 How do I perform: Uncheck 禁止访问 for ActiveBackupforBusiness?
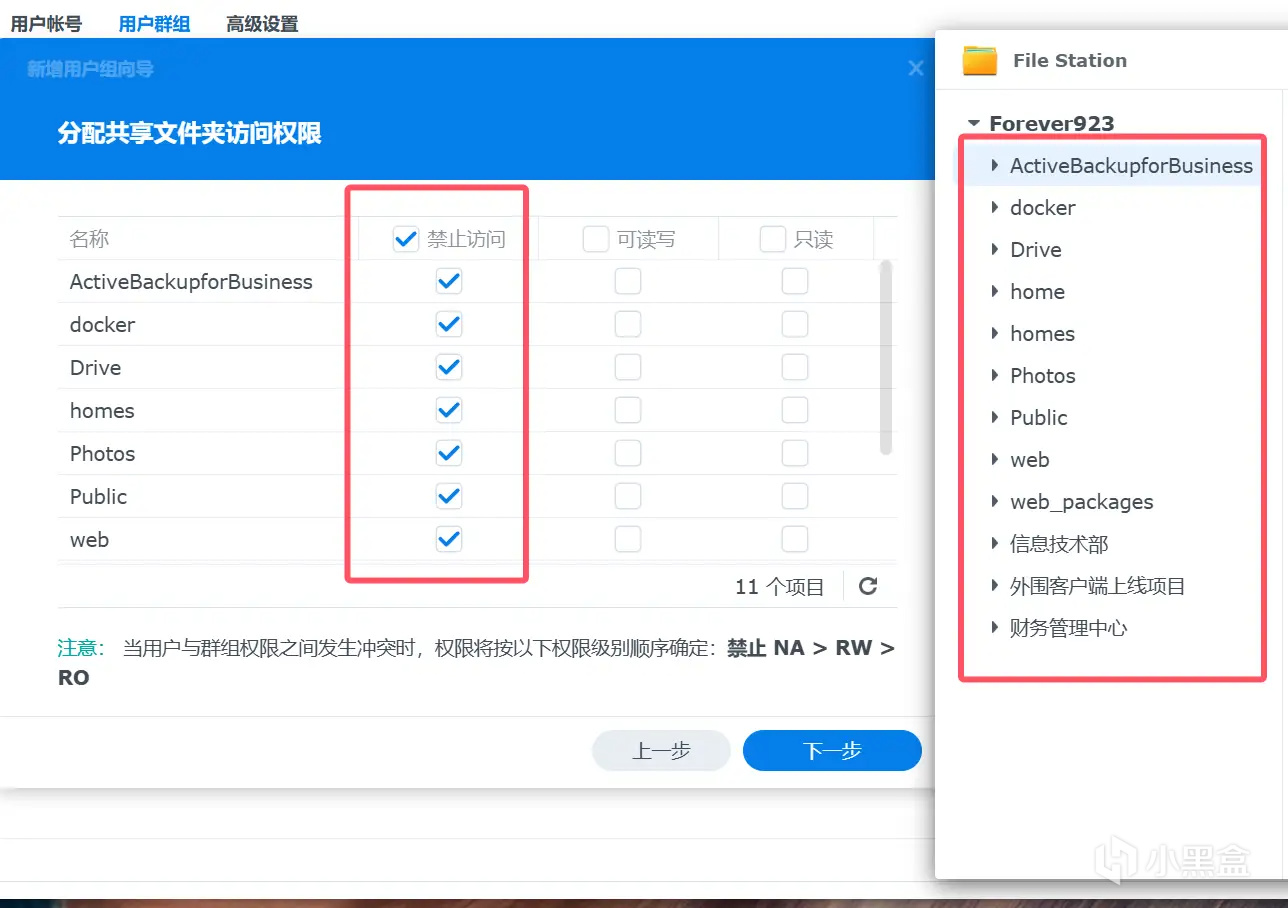click(449, 281)
